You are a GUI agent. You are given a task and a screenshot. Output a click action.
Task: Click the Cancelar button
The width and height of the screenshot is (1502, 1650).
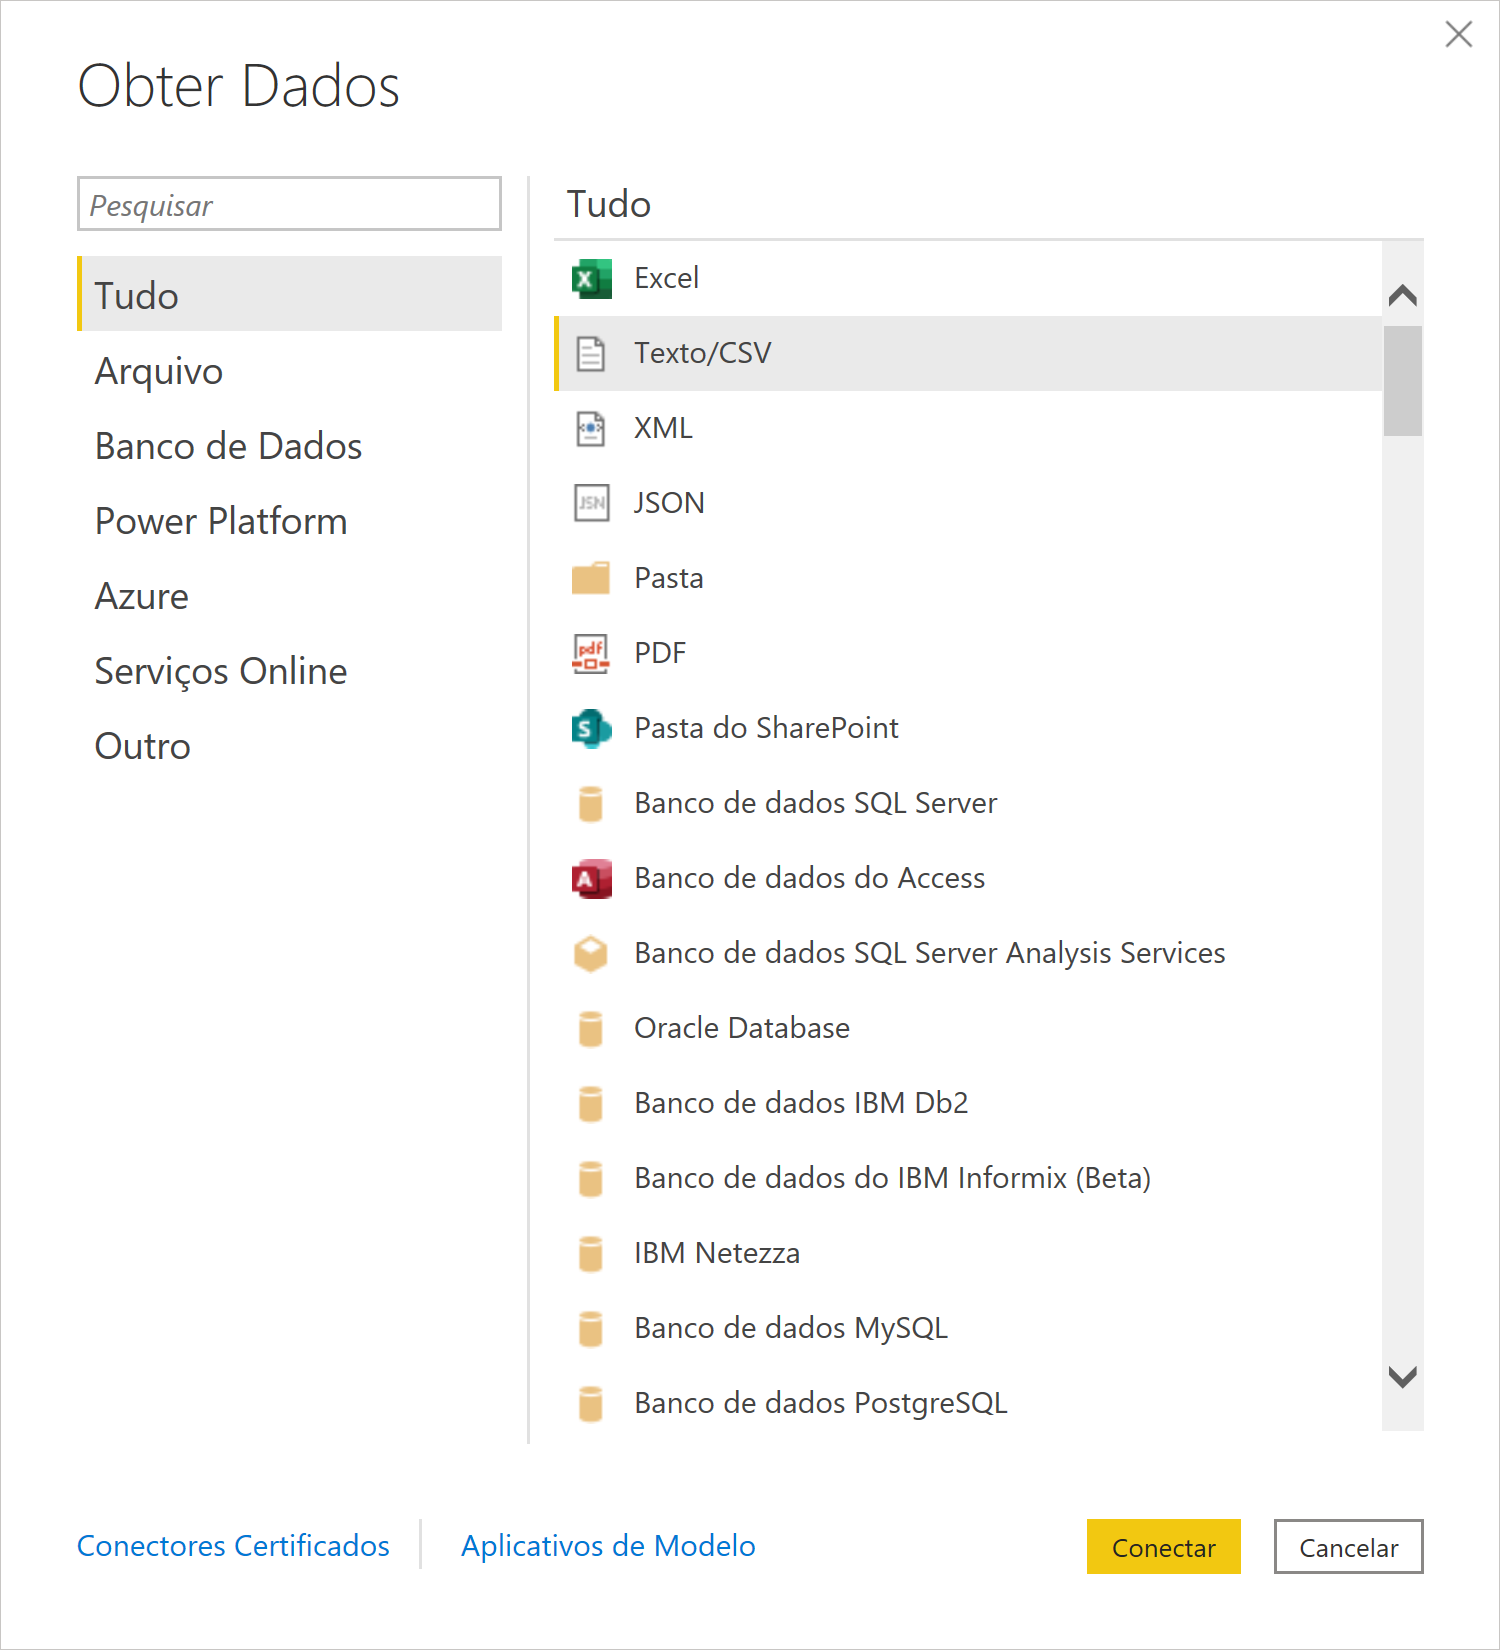(1348, 1547)
